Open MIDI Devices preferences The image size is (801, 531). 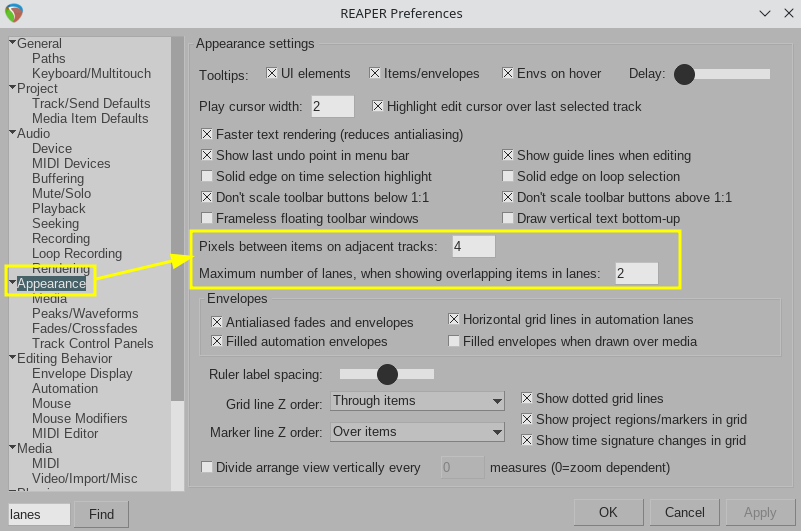click(x=71, y=163)
